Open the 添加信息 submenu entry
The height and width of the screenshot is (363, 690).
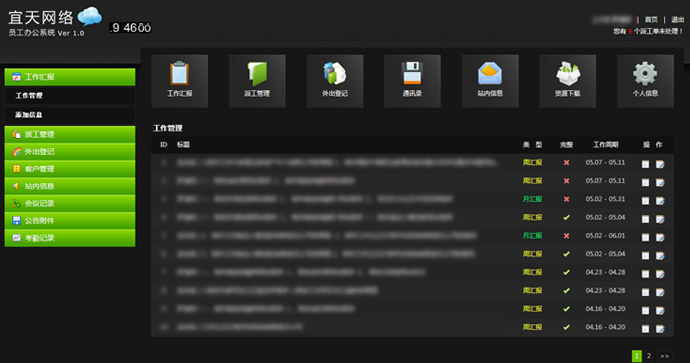coord(70,115)
